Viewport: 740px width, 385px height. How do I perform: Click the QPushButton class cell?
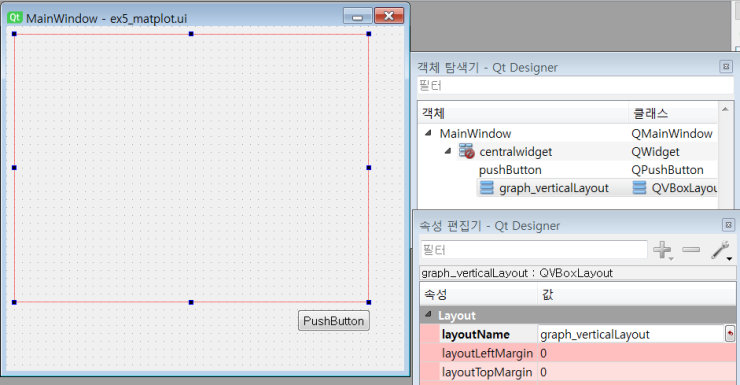coord(667,170)
